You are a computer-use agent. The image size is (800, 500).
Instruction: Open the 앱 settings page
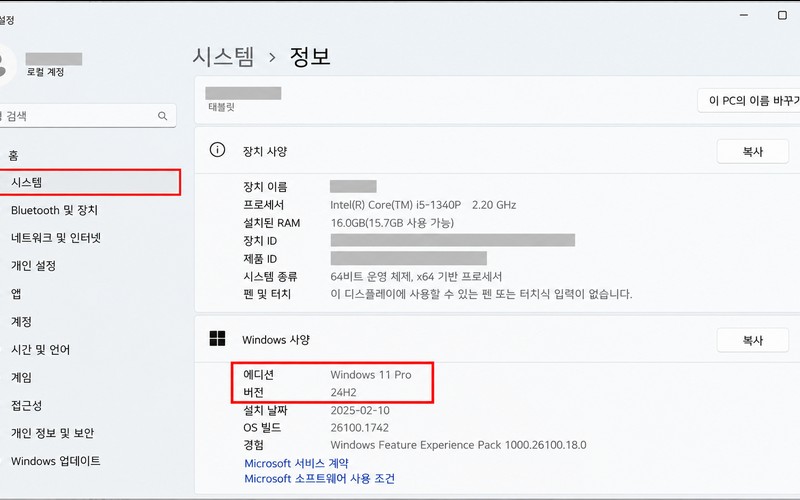click(16, 293)
